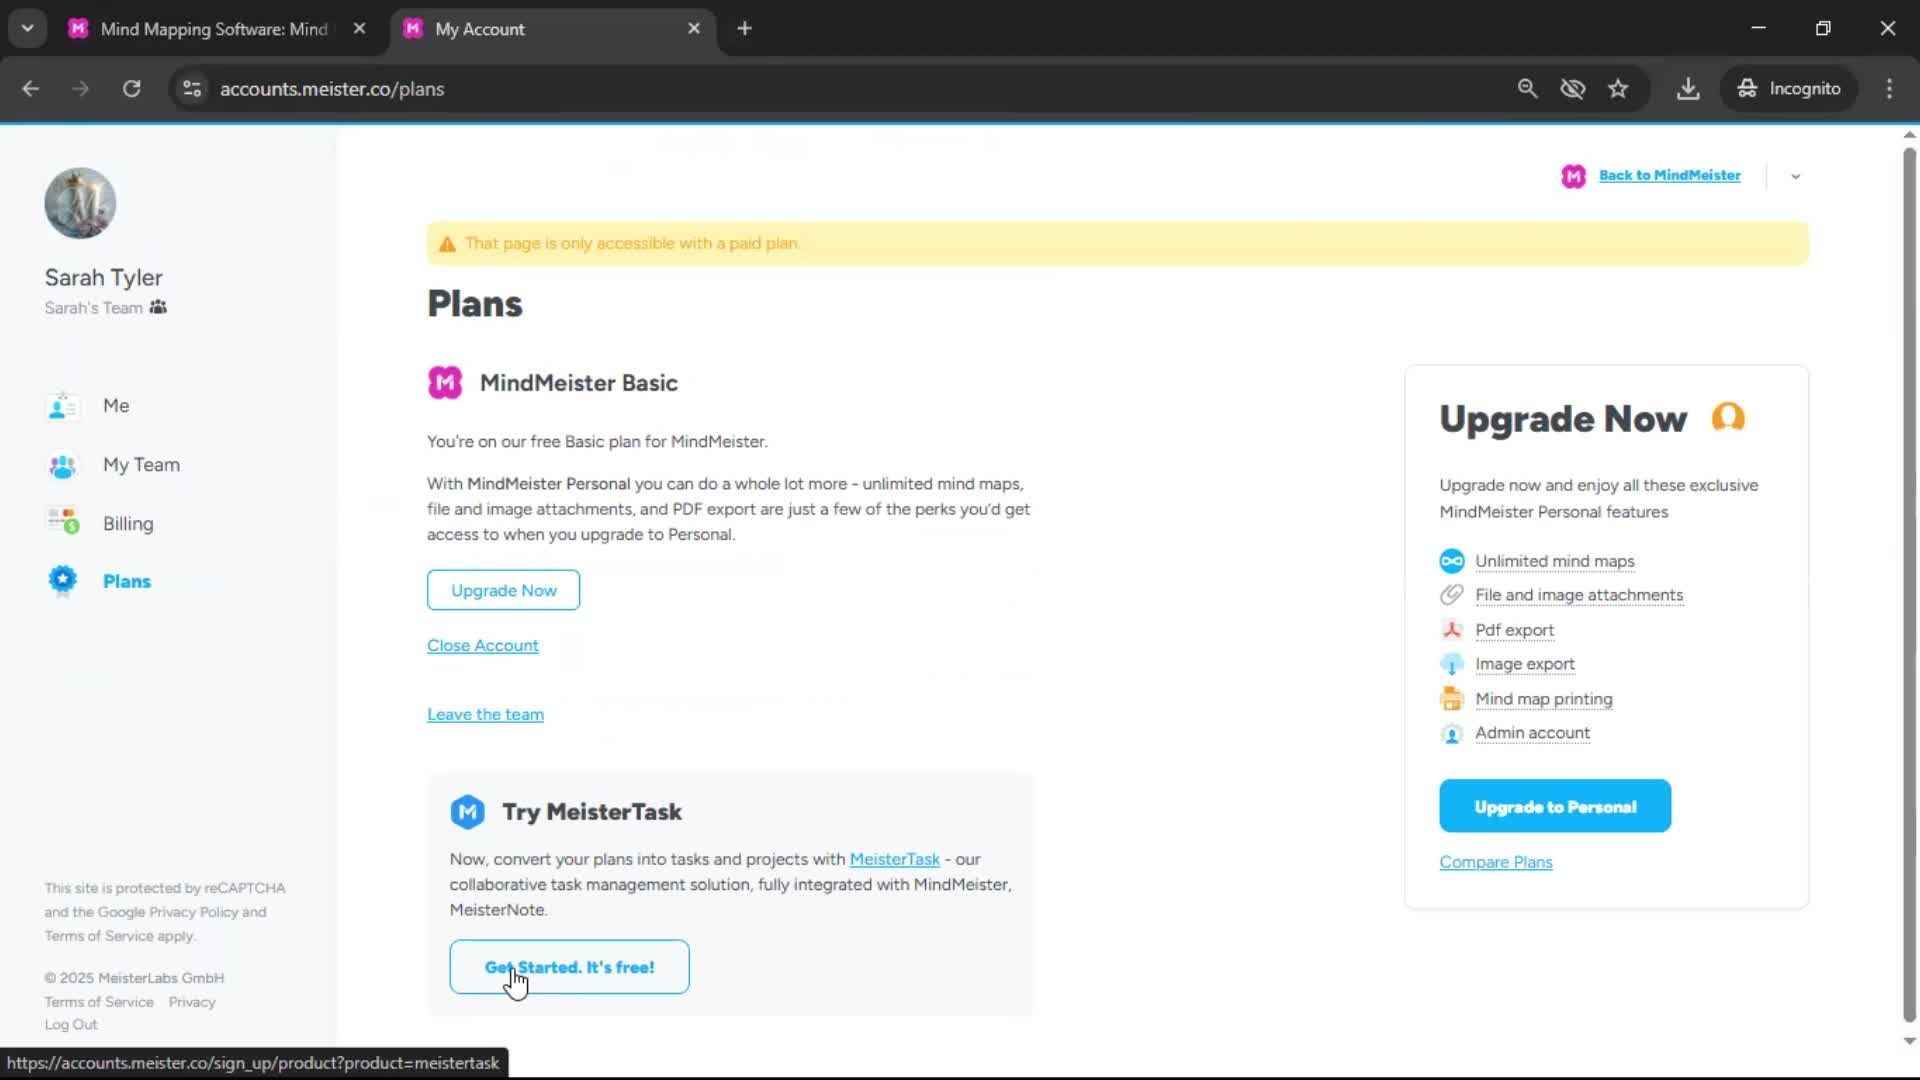
Task: Click the Mind map printing feature text
Action: tap(1543, 699)
